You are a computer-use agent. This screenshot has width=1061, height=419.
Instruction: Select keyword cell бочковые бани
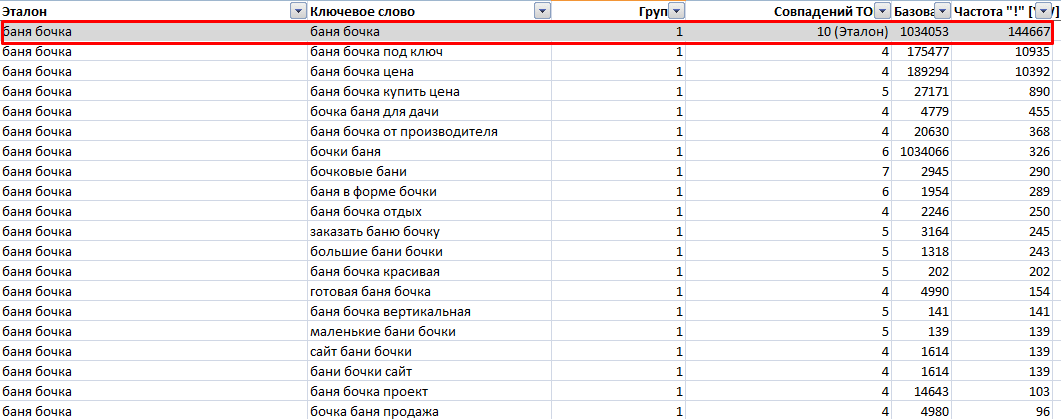click(358, 172)
